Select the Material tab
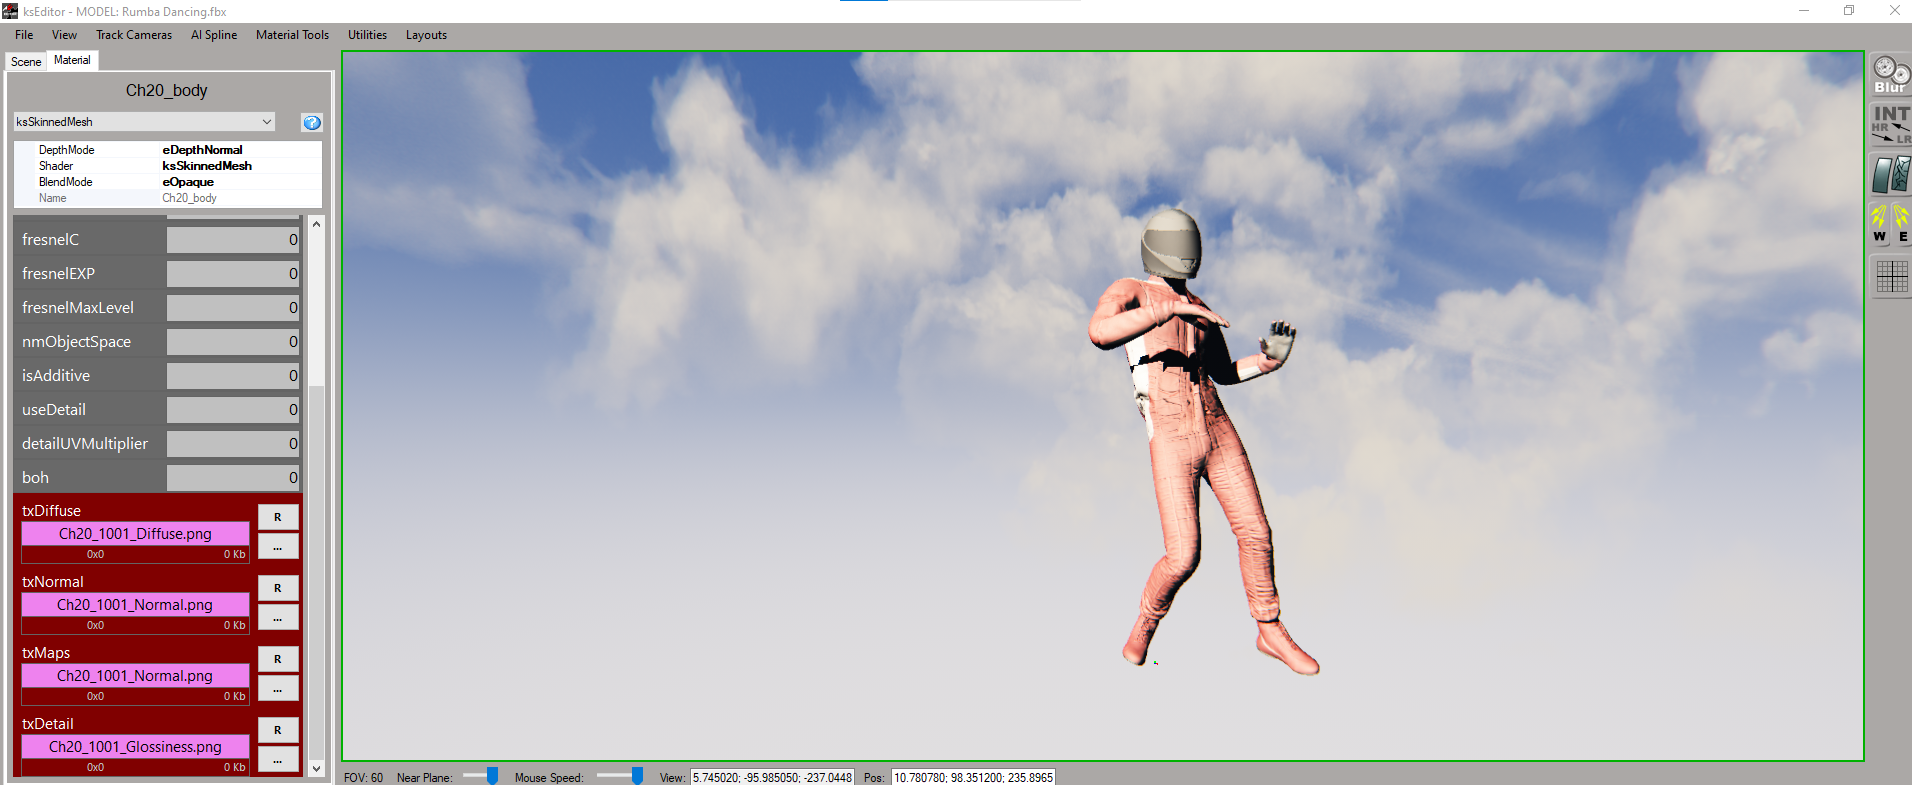The image size is (1912, 785). 72,60
